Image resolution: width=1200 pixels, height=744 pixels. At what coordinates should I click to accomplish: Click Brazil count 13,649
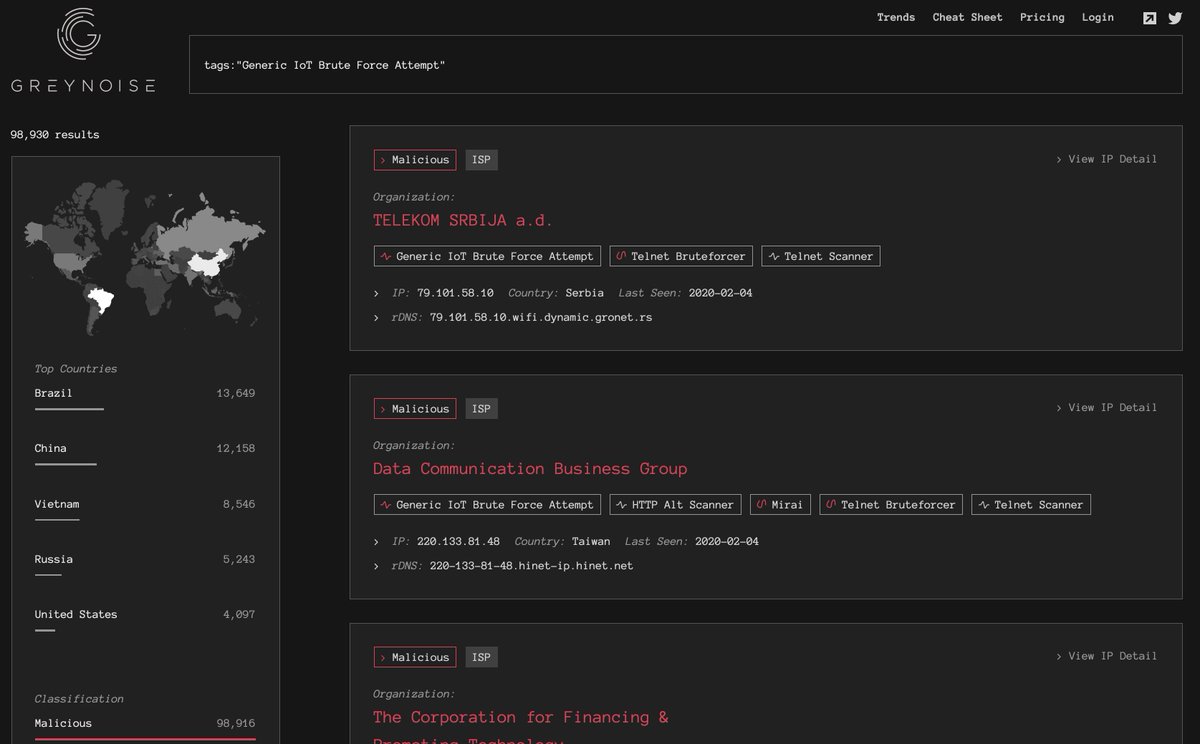pyautogui.click(x=235, y=393)
